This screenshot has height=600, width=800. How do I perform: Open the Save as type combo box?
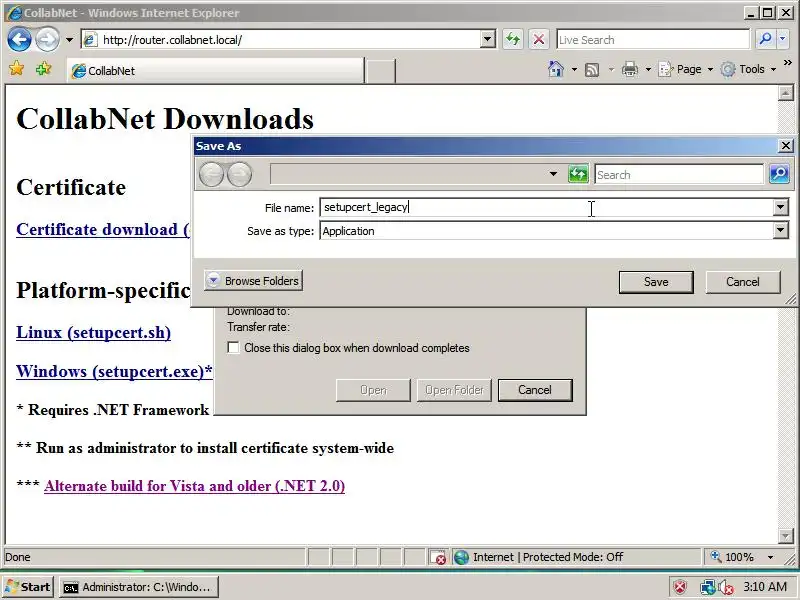tap(554, 231)
